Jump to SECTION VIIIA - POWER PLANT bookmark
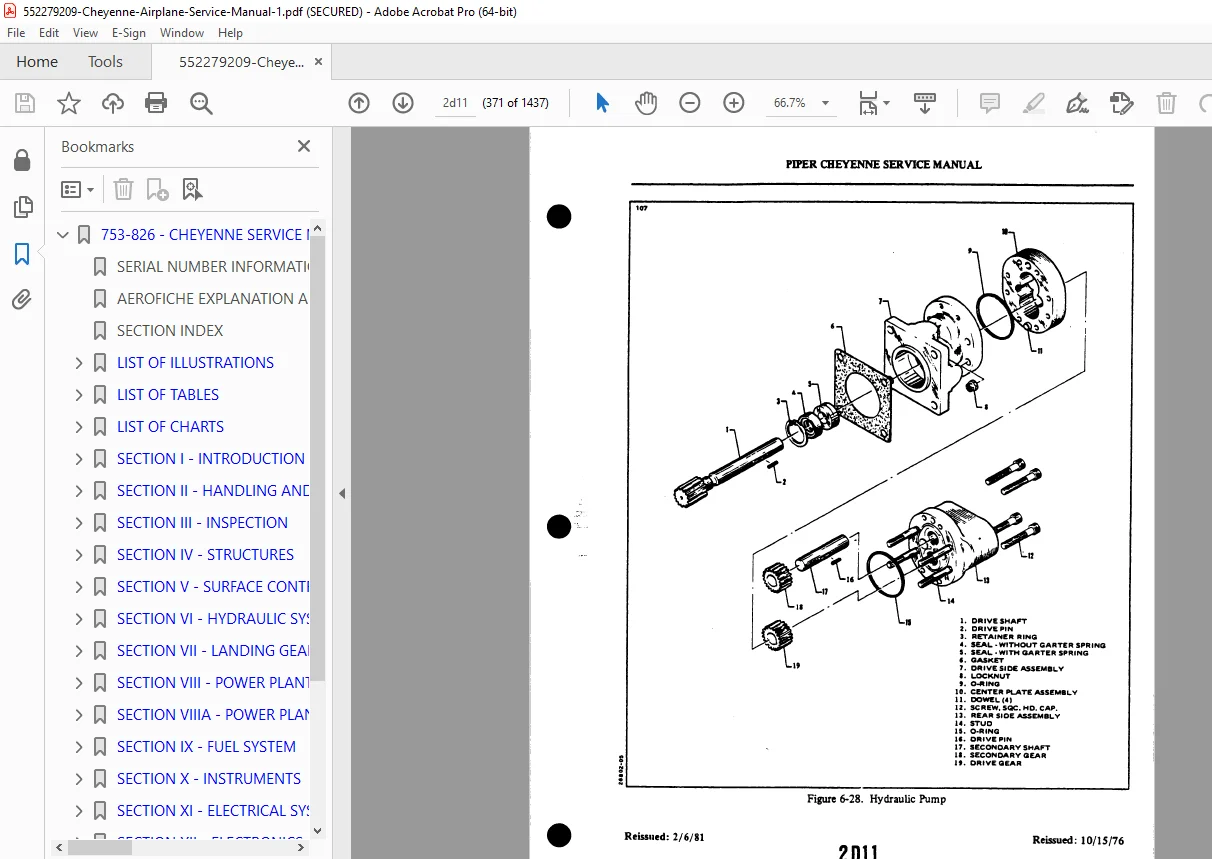This screenshot has width=1212, height=859. pyautogui.click(x=213, y=715)
